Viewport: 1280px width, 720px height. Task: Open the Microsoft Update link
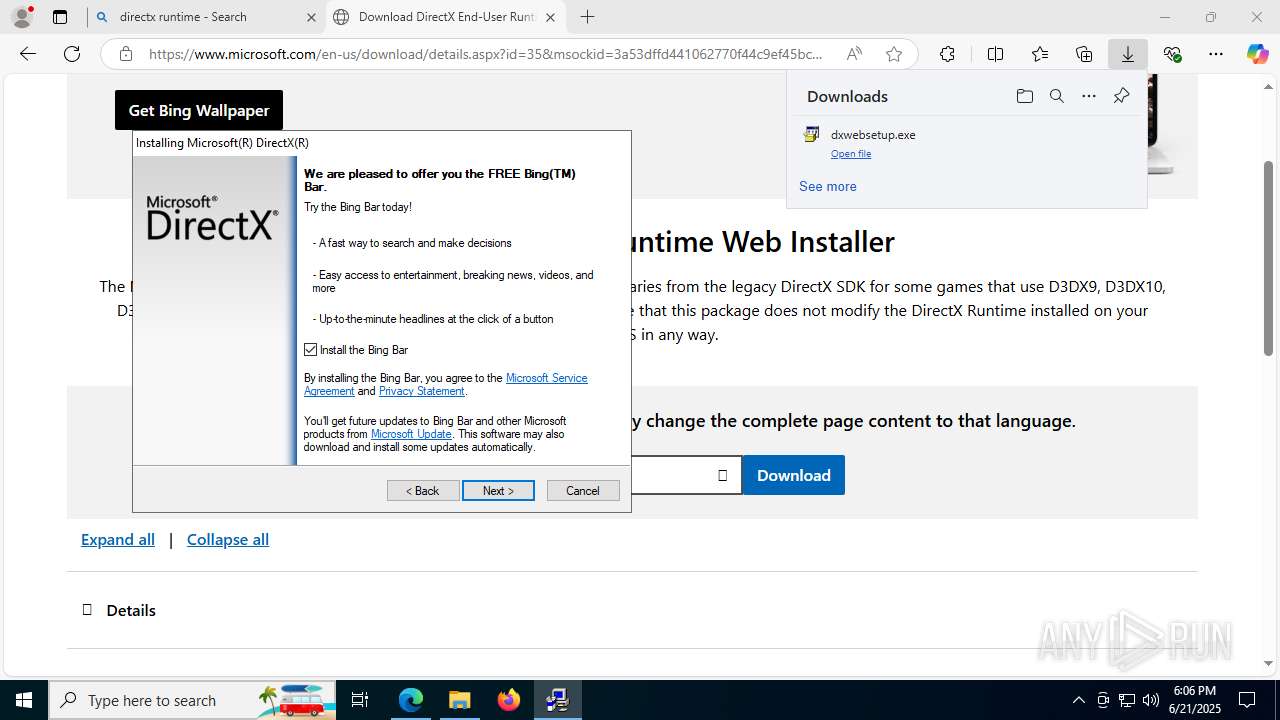coord(411,434)
